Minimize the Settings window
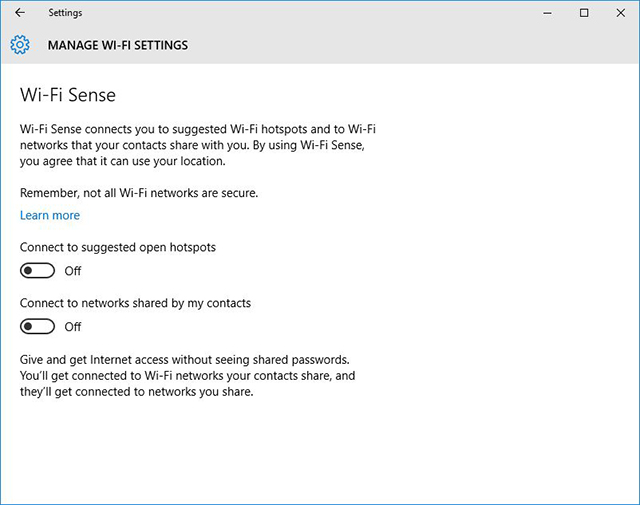The height and width of the screenshot is (505, 640). click(x=547, y=13)
